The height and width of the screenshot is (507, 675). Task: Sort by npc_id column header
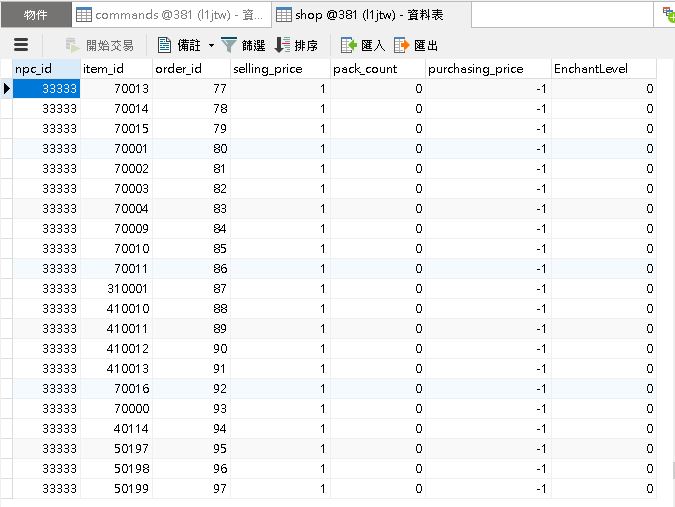(x=46, y=69)
